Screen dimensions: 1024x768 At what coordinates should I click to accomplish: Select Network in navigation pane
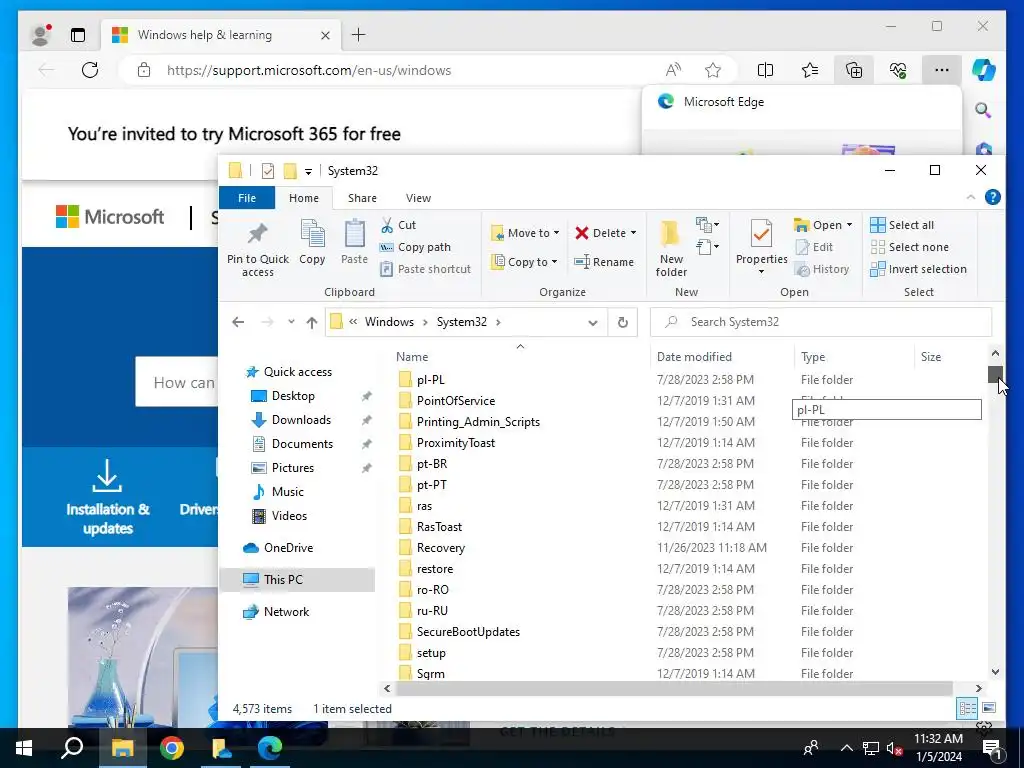click(x=286, y=612)
